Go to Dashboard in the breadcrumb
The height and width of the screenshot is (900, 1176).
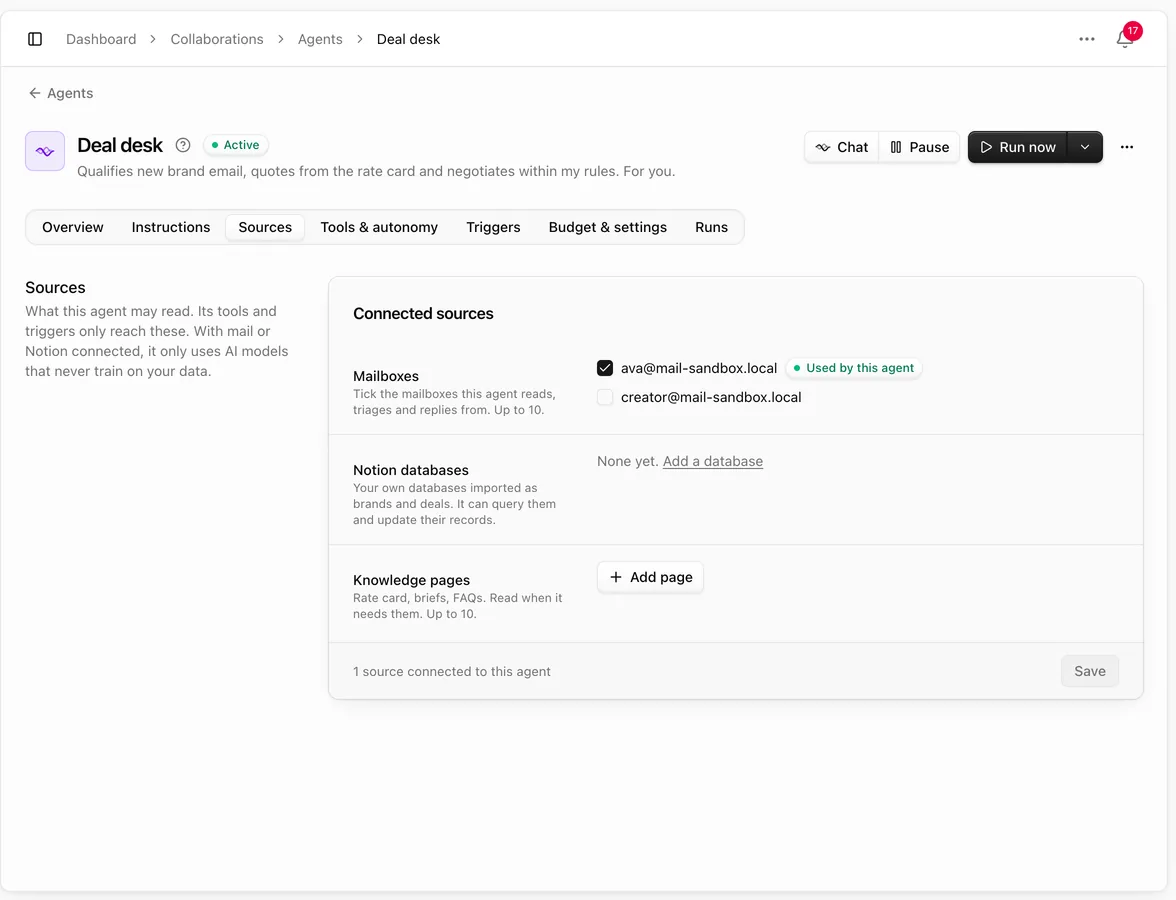(101, 39)
